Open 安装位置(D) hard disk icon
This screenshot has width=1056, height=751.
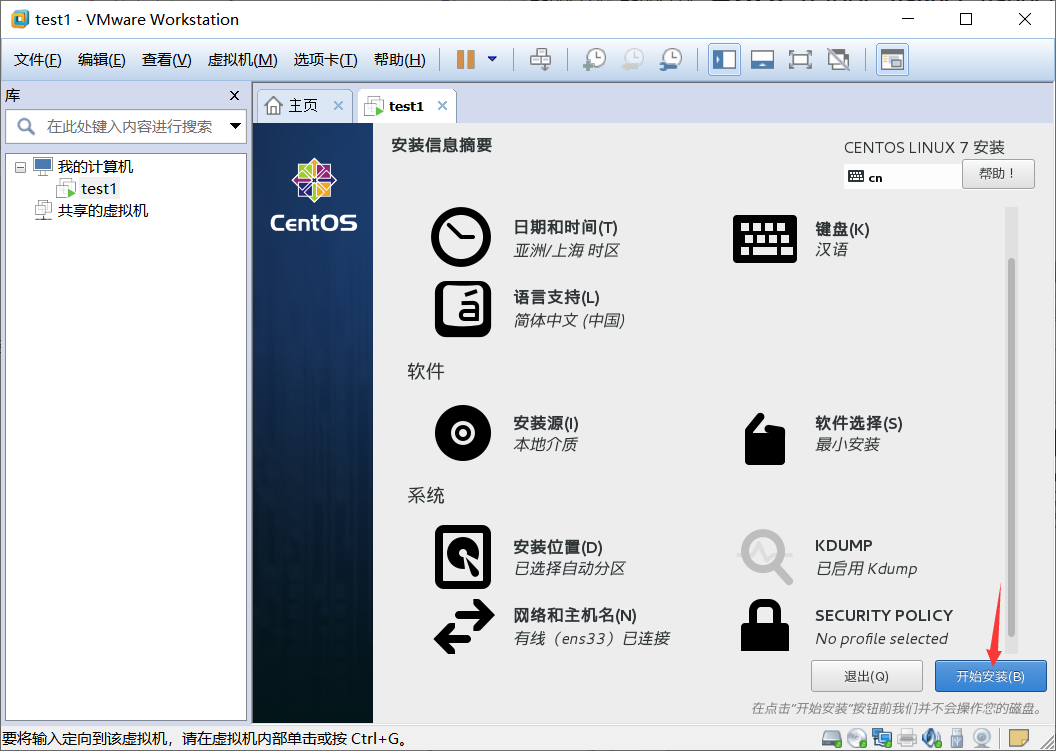click(463, 557)
